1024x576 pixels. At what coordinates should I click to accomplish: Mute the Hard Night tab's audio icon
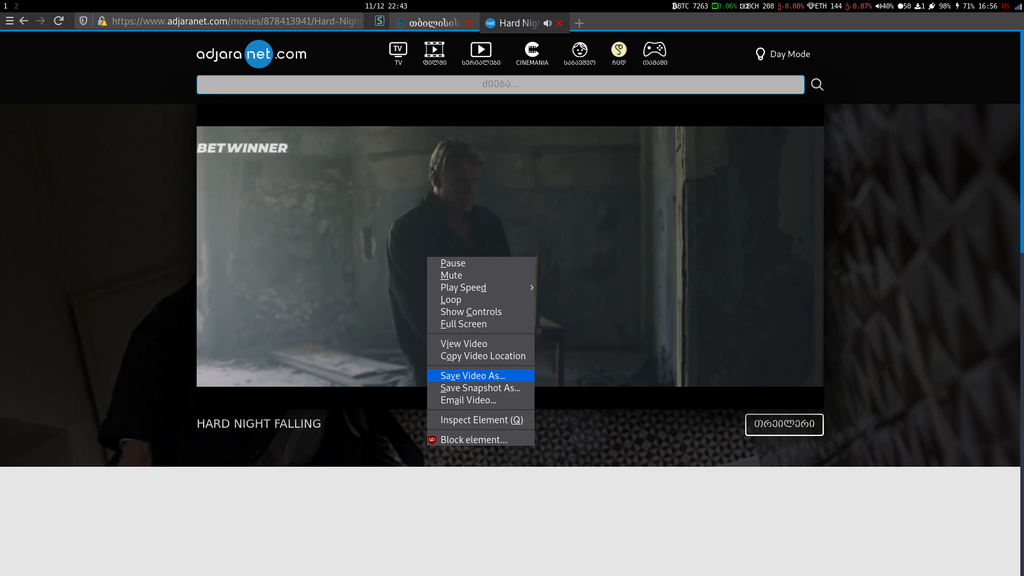coord(547,23)
